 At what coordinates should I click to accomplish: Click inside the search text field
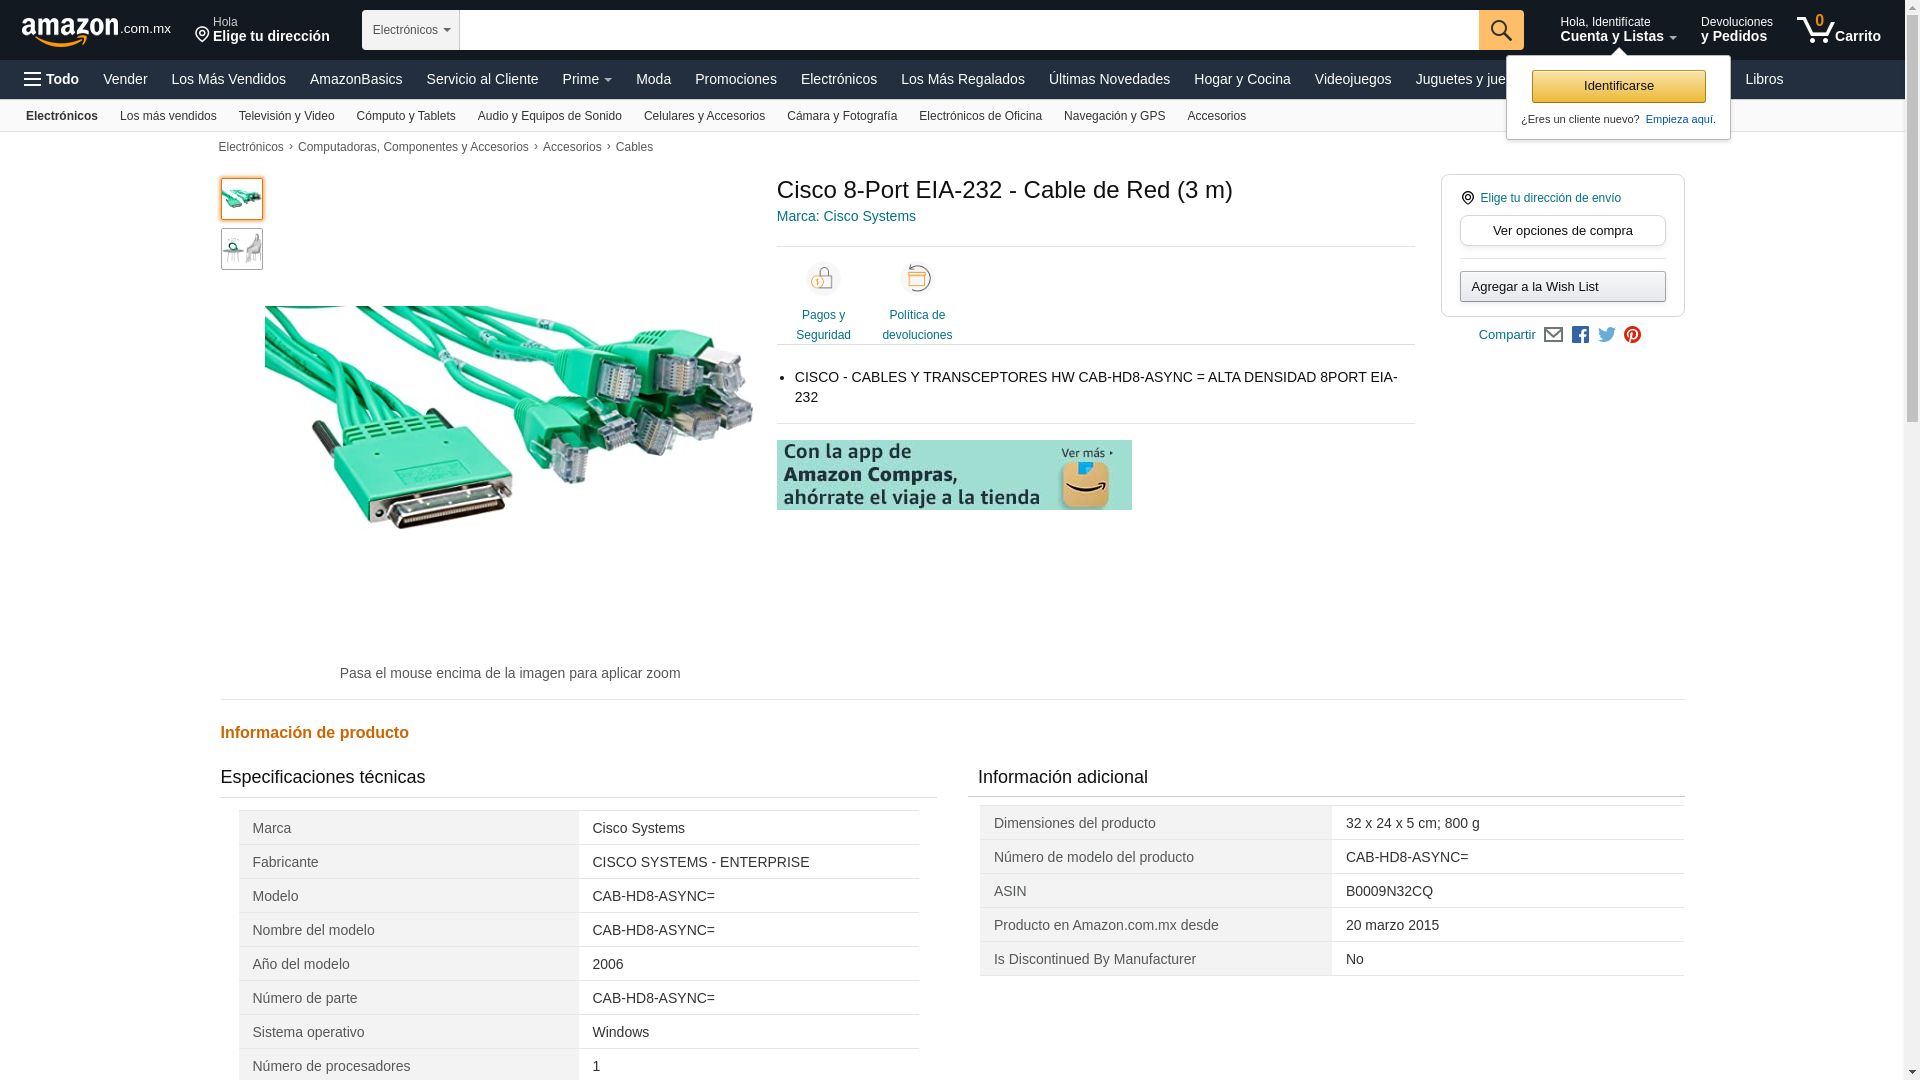pos(968,30)
